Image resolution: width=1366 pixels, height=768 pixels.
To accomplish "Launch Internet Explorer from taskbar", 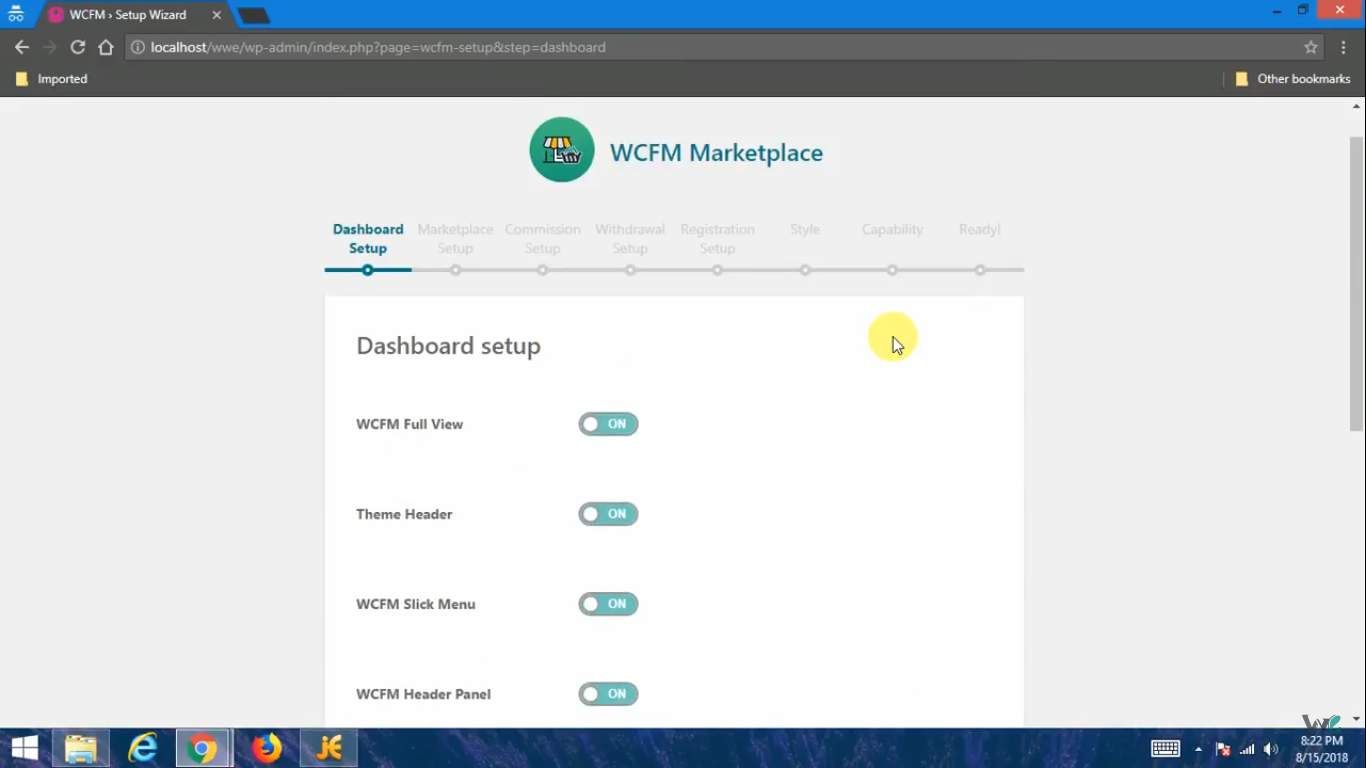I will click(x=143, y=748).
